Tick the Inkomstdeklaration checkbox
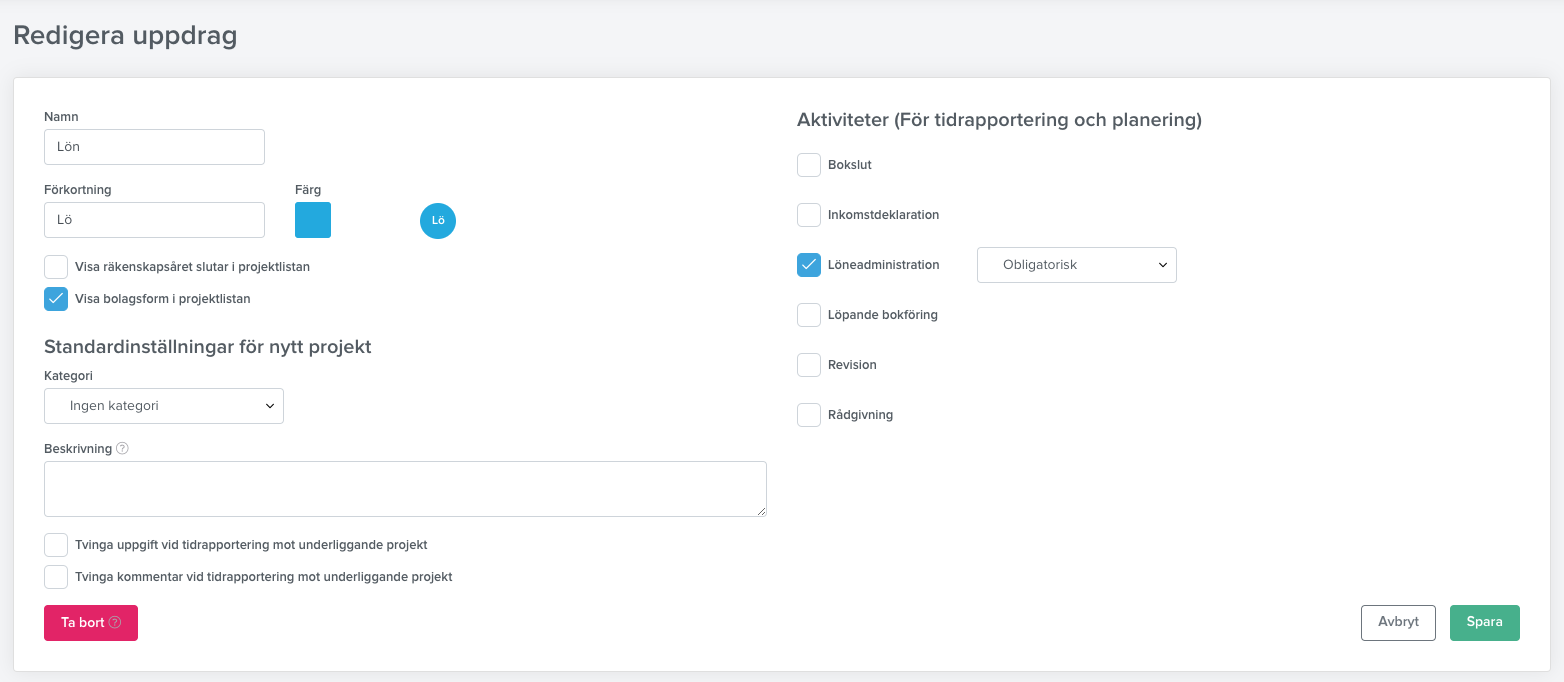This screenshot has width=1564, height=682. [809, 214]
